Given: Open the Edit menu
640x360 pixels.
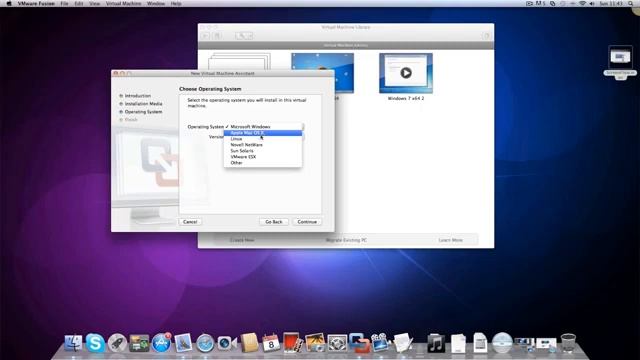Looking at the screenshot, I should click(x=79, y=3).
